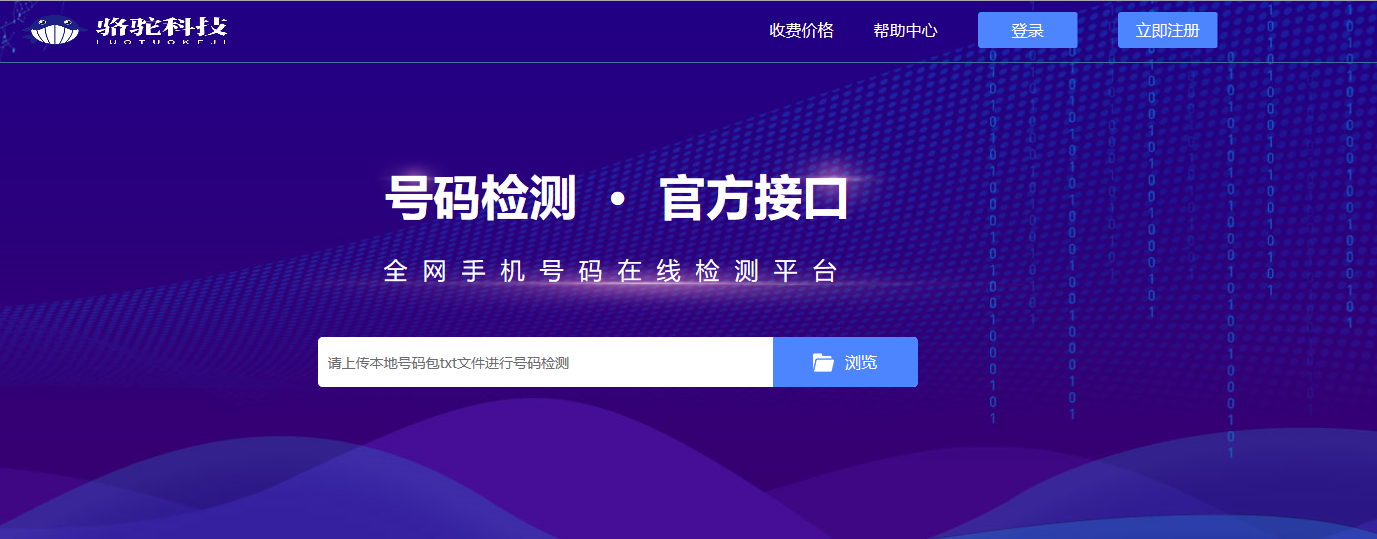
Task: Click the 官方接口 headline text
Action: pos(754,199)
